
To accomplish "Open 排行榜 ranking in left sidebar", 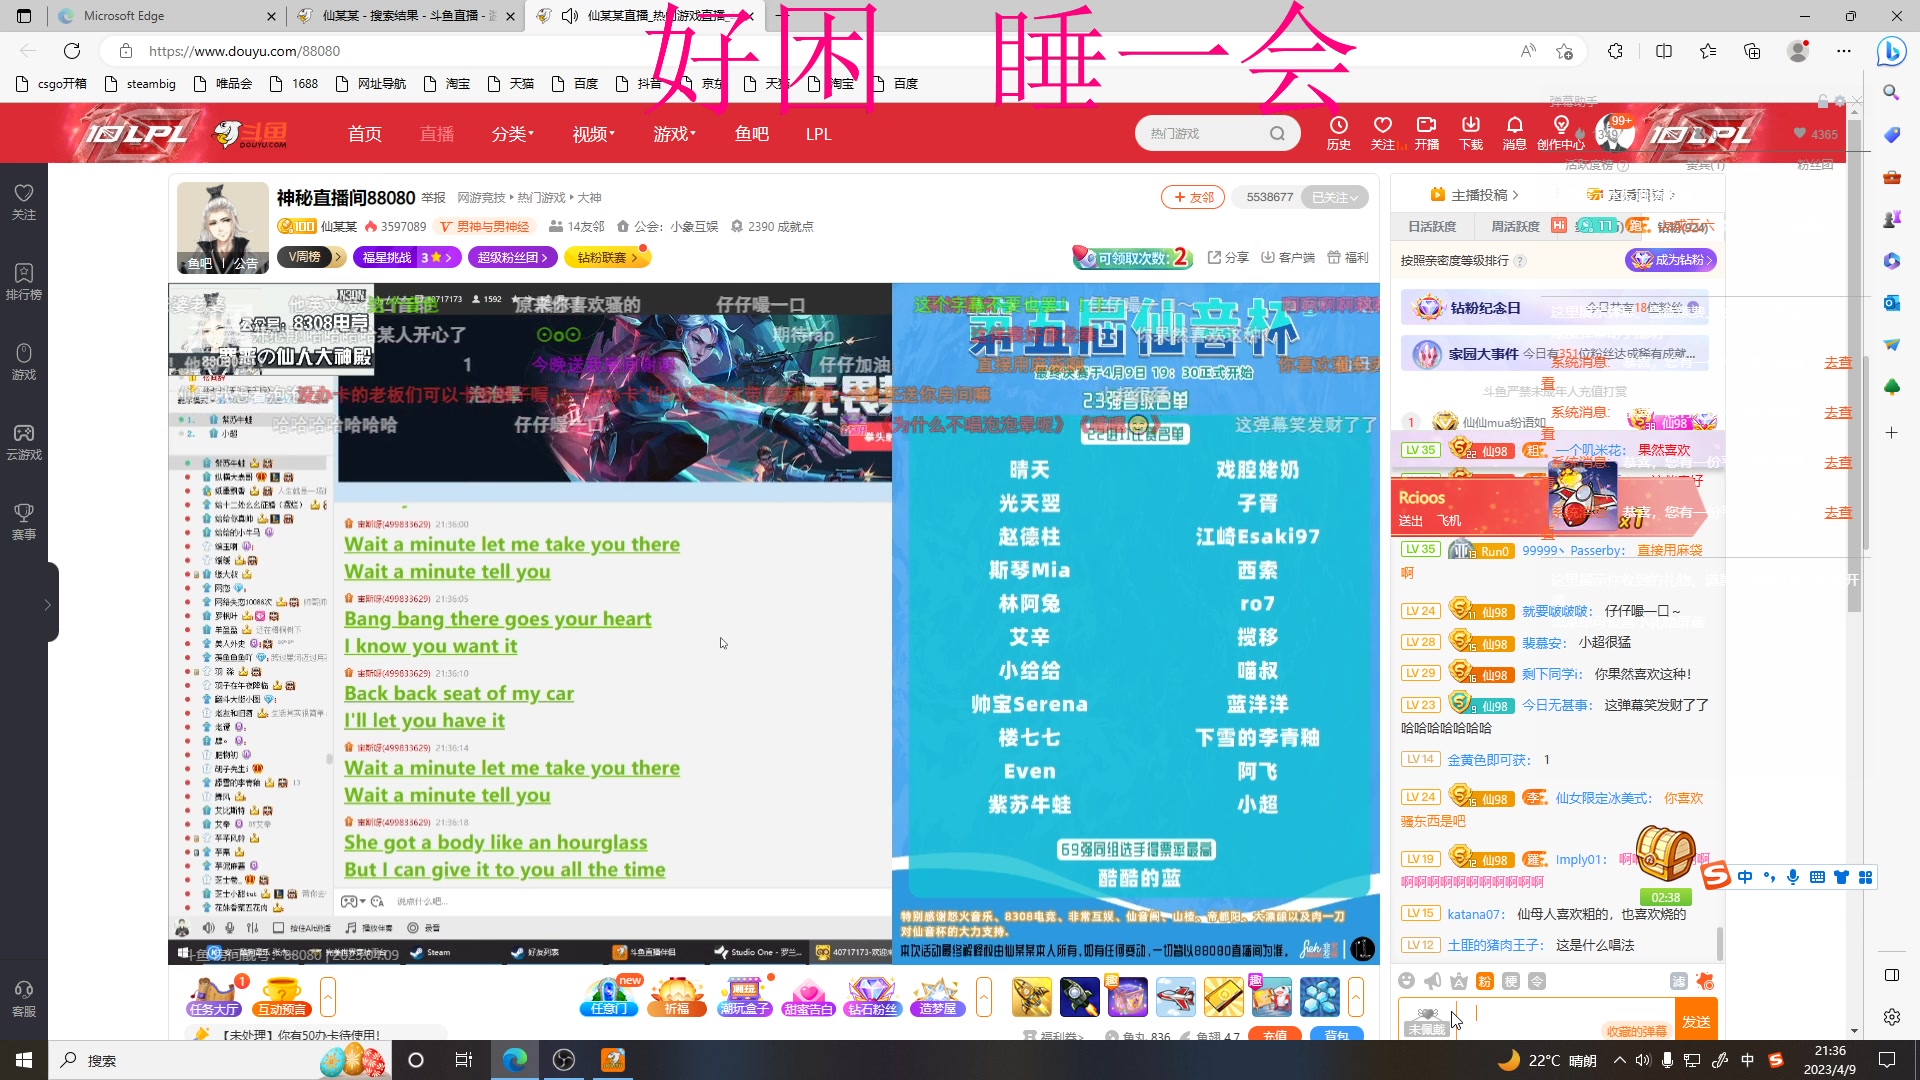I will coord(24,281).
